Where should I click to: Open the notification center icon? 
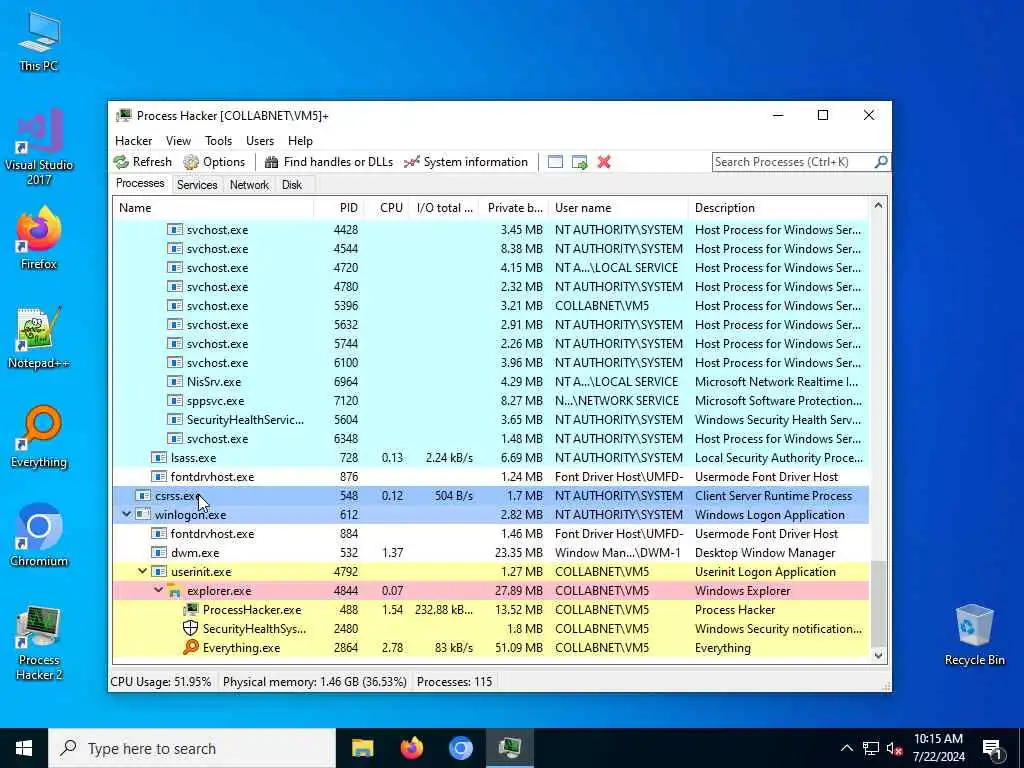(992, 750)
